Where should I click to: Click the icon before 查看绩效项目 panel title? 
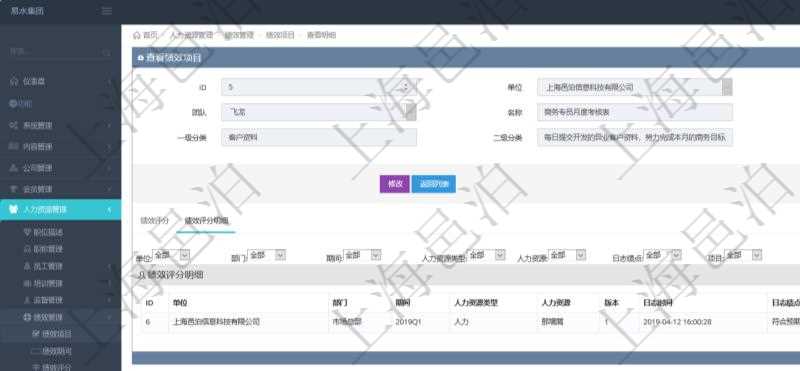click(140, 58)
